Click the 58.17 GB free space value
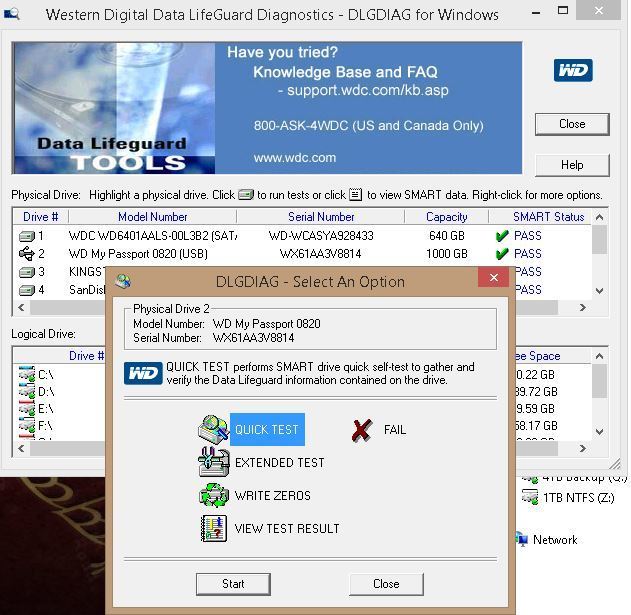Screen dimensions: 631x615 click(536, 425)
